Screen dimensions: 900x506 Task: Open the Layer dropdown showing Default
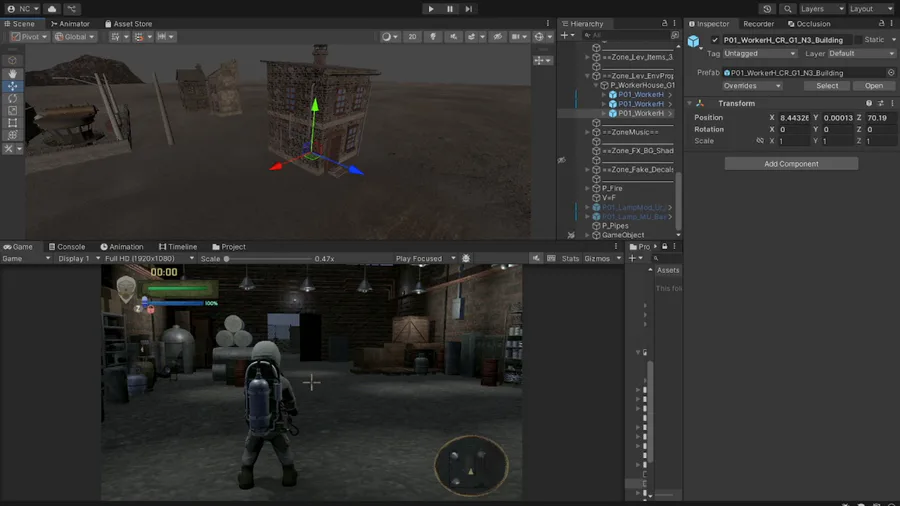[x=861, y=53]
